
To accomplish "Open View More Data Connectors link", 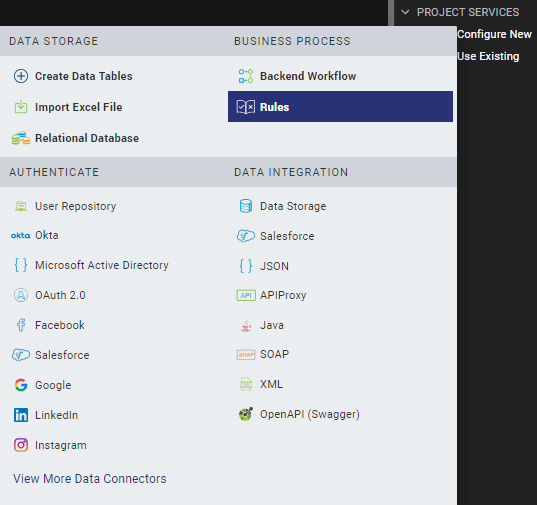I will (x=90, y=479).
